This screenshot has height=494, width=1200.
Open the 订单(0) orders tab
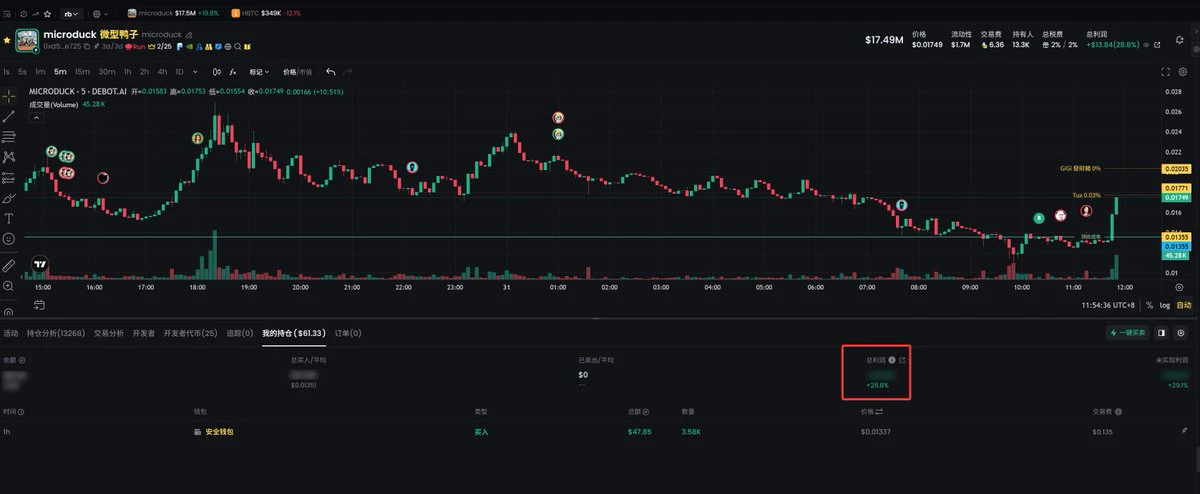pyautogui.click(x=348, y=332)
